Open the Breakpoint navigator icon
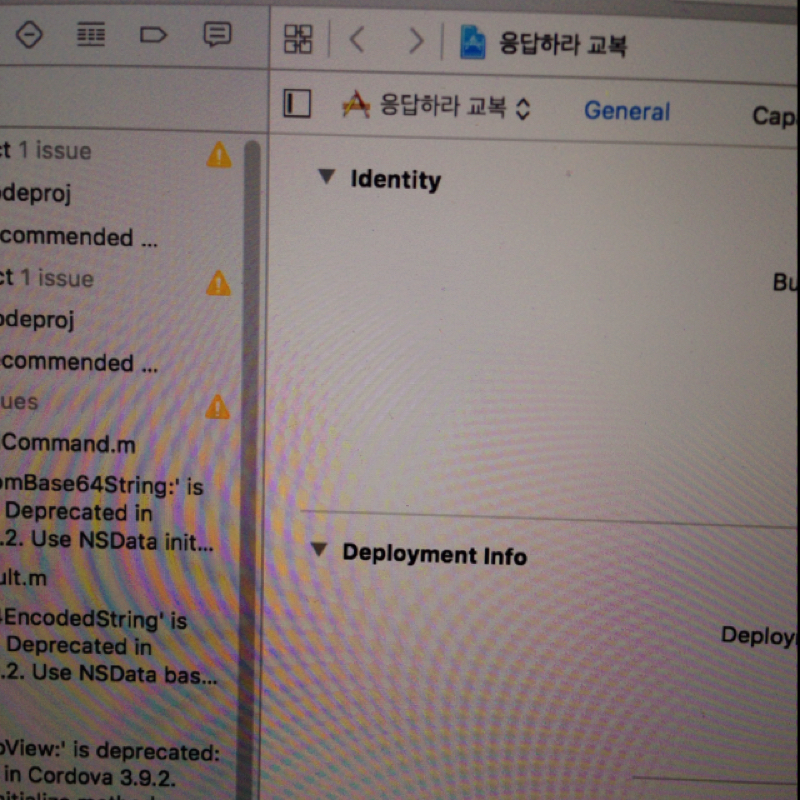The height and width of the screenshot is (800, 800). [153, 35]
